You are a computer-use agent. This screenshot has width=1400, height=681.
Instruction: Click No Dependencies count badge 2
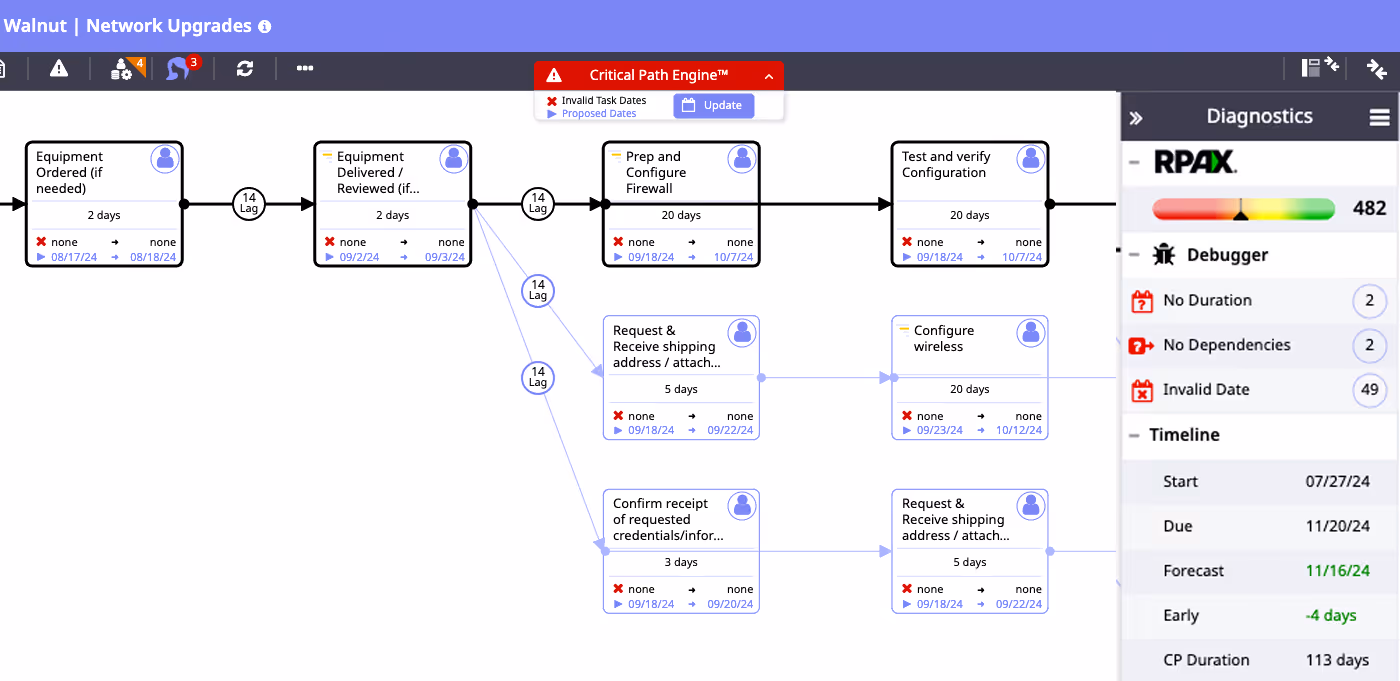tap(1369, 346)
